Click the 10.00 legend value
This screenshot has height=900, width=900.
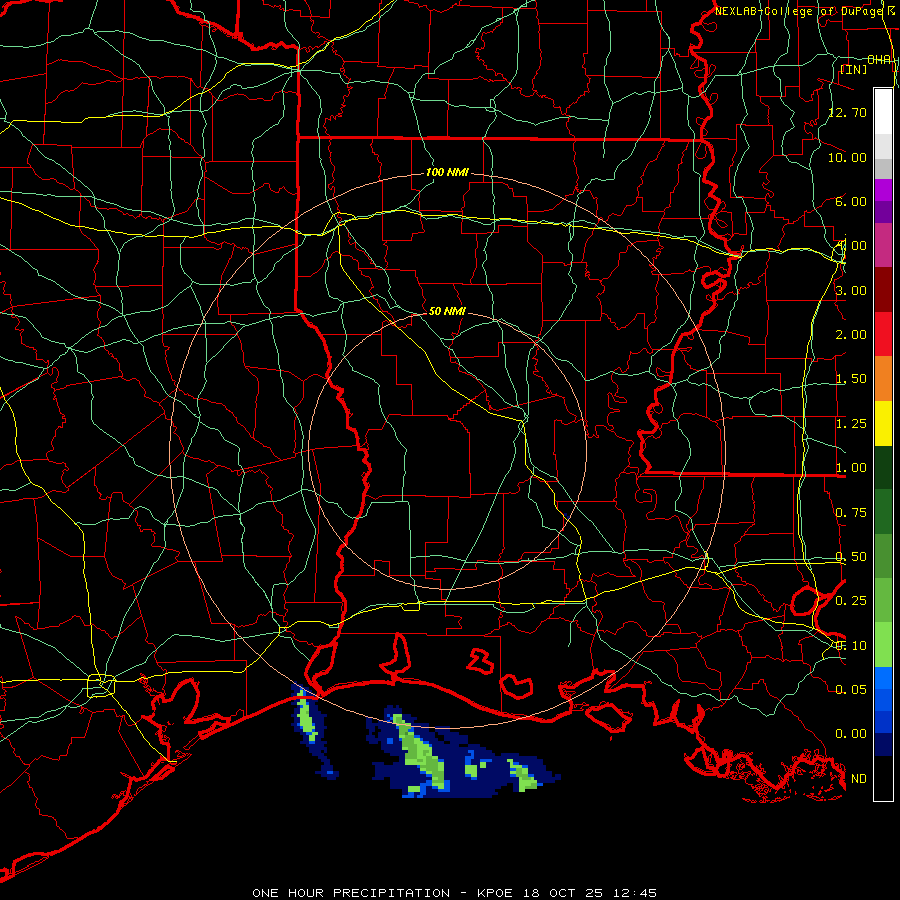click(x=848, y=157)
